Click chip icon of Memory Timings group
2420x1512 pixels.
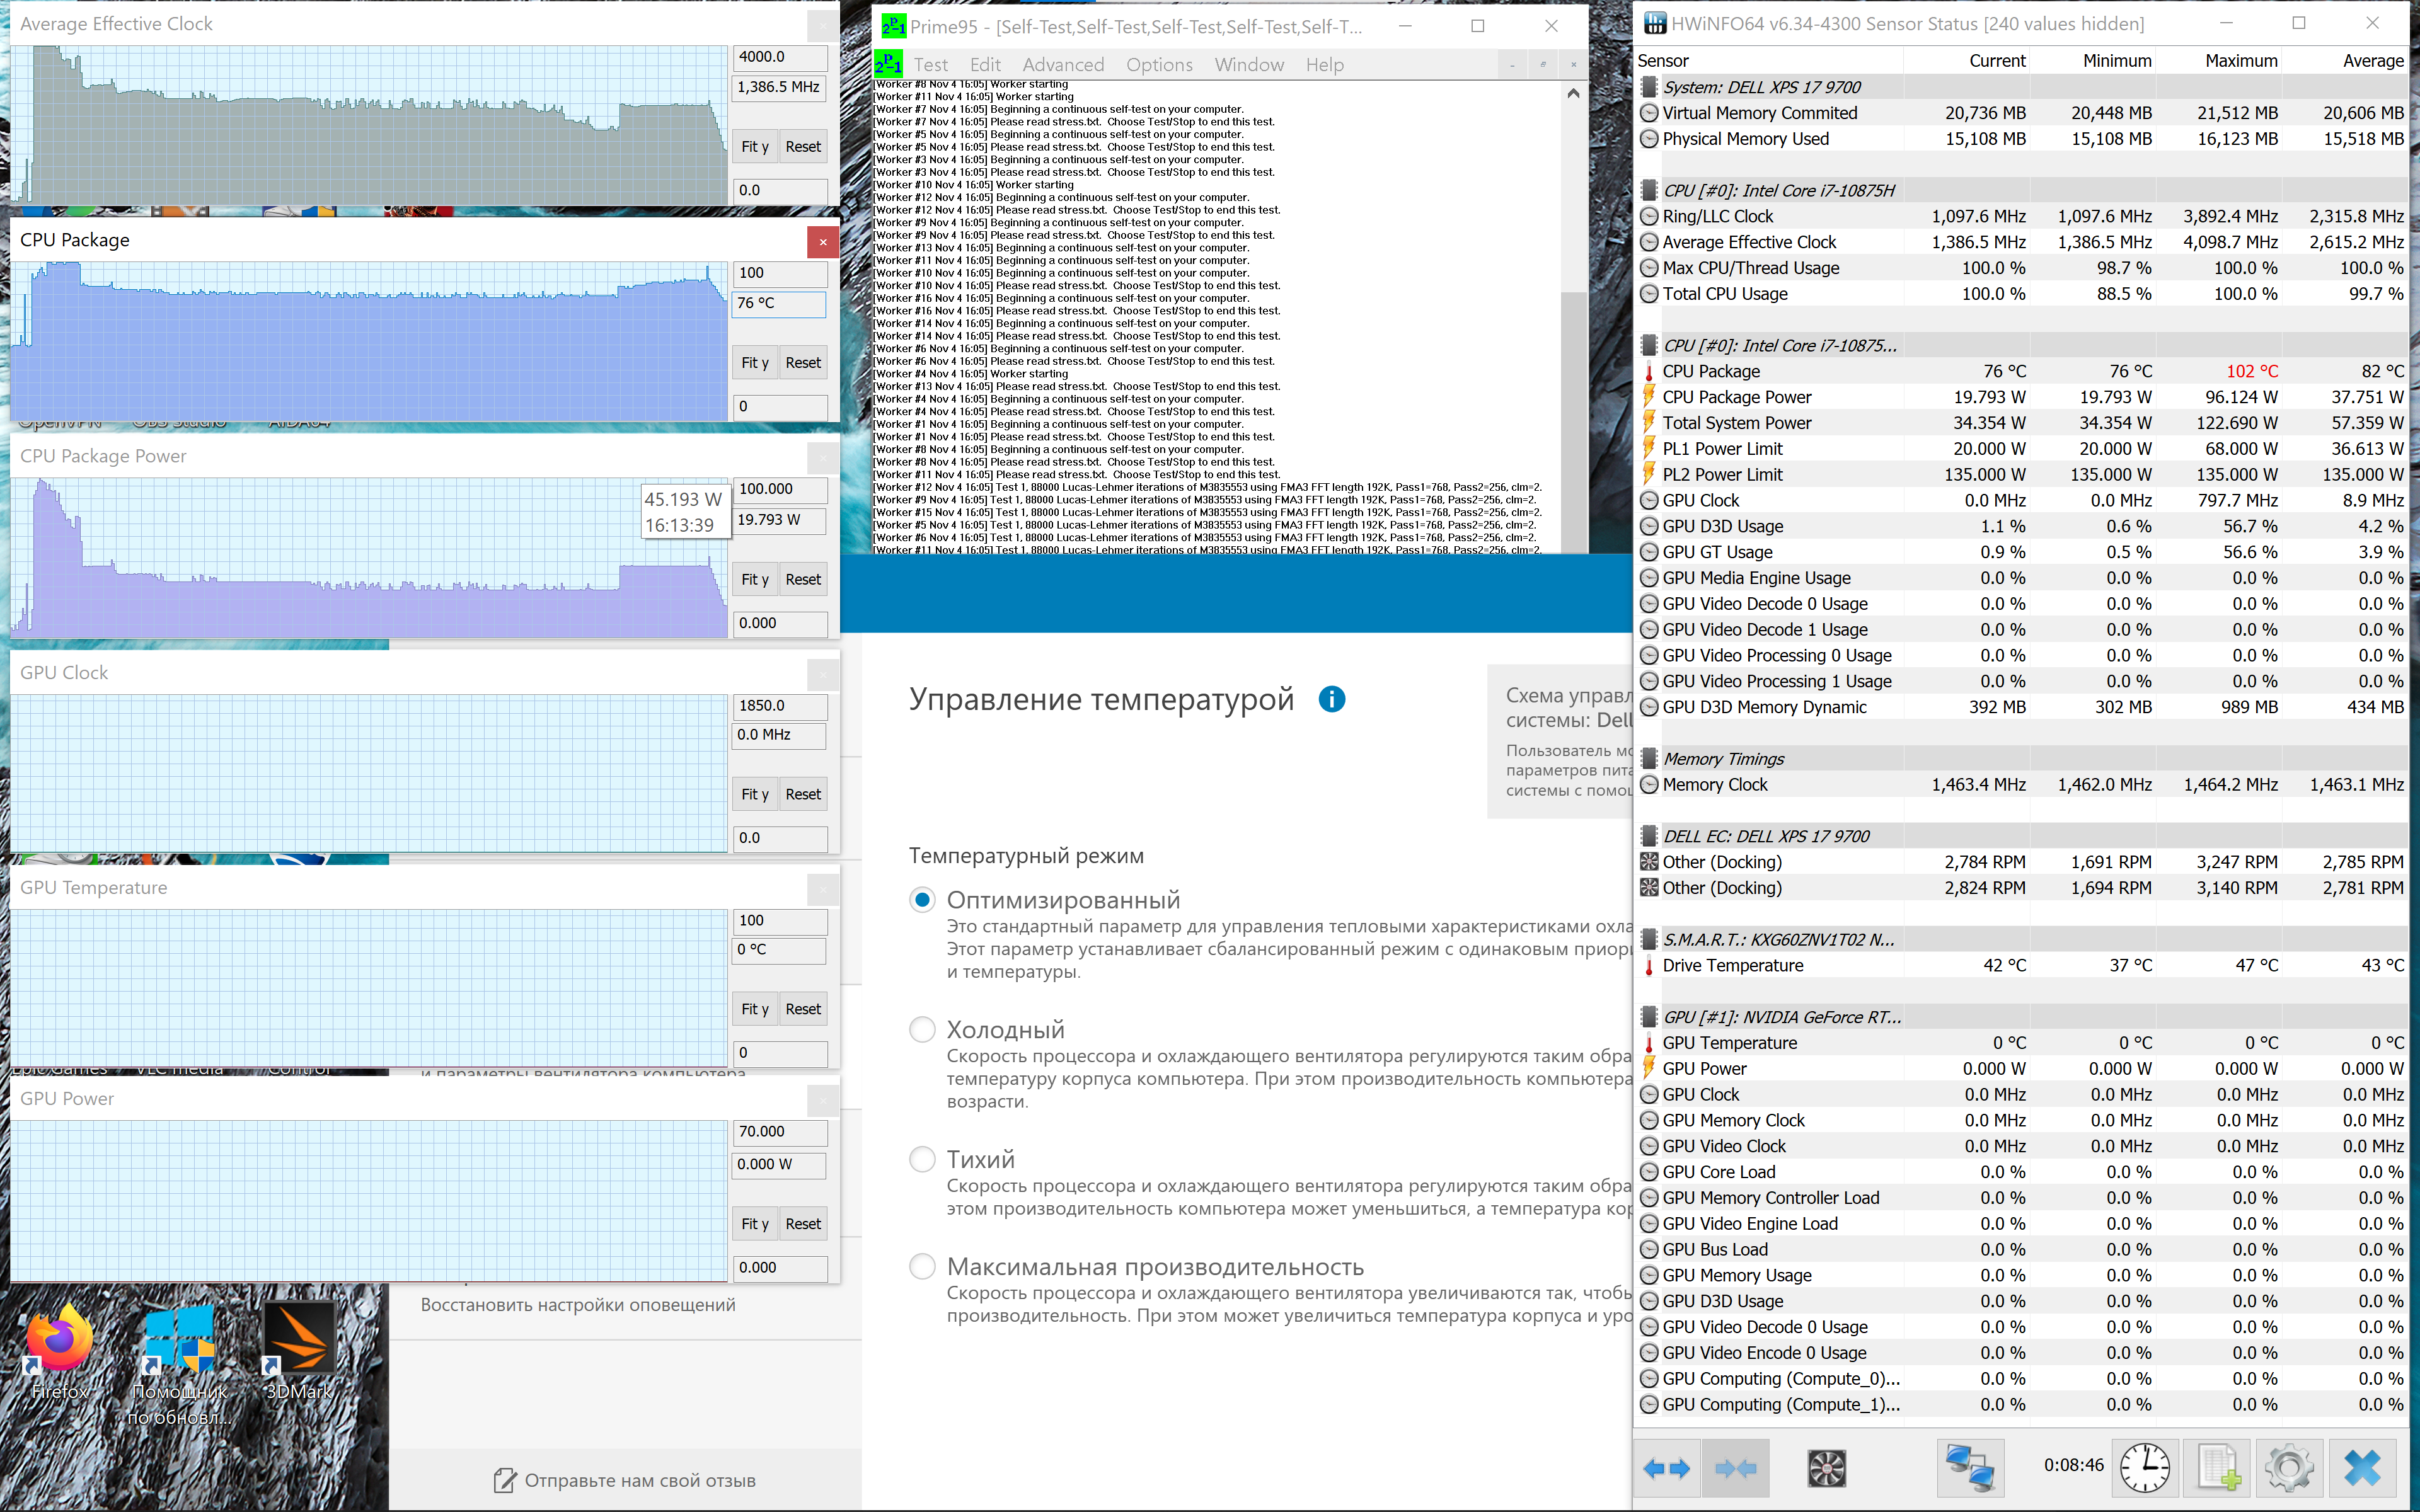click(1649, 759)
